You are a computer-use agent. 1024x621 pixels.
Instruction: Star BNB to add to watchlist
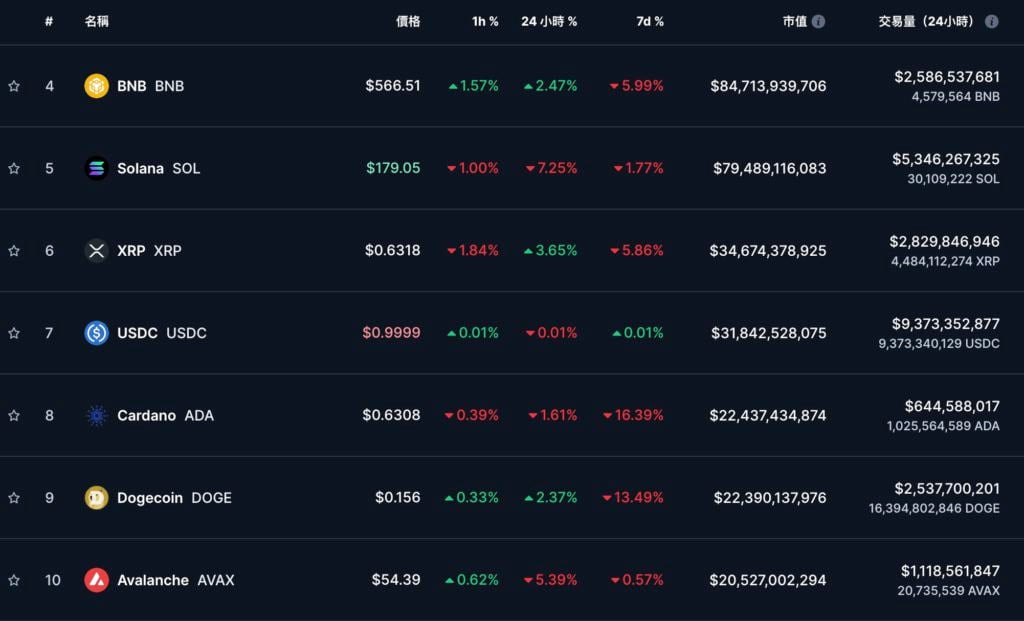tap(14, 86)
